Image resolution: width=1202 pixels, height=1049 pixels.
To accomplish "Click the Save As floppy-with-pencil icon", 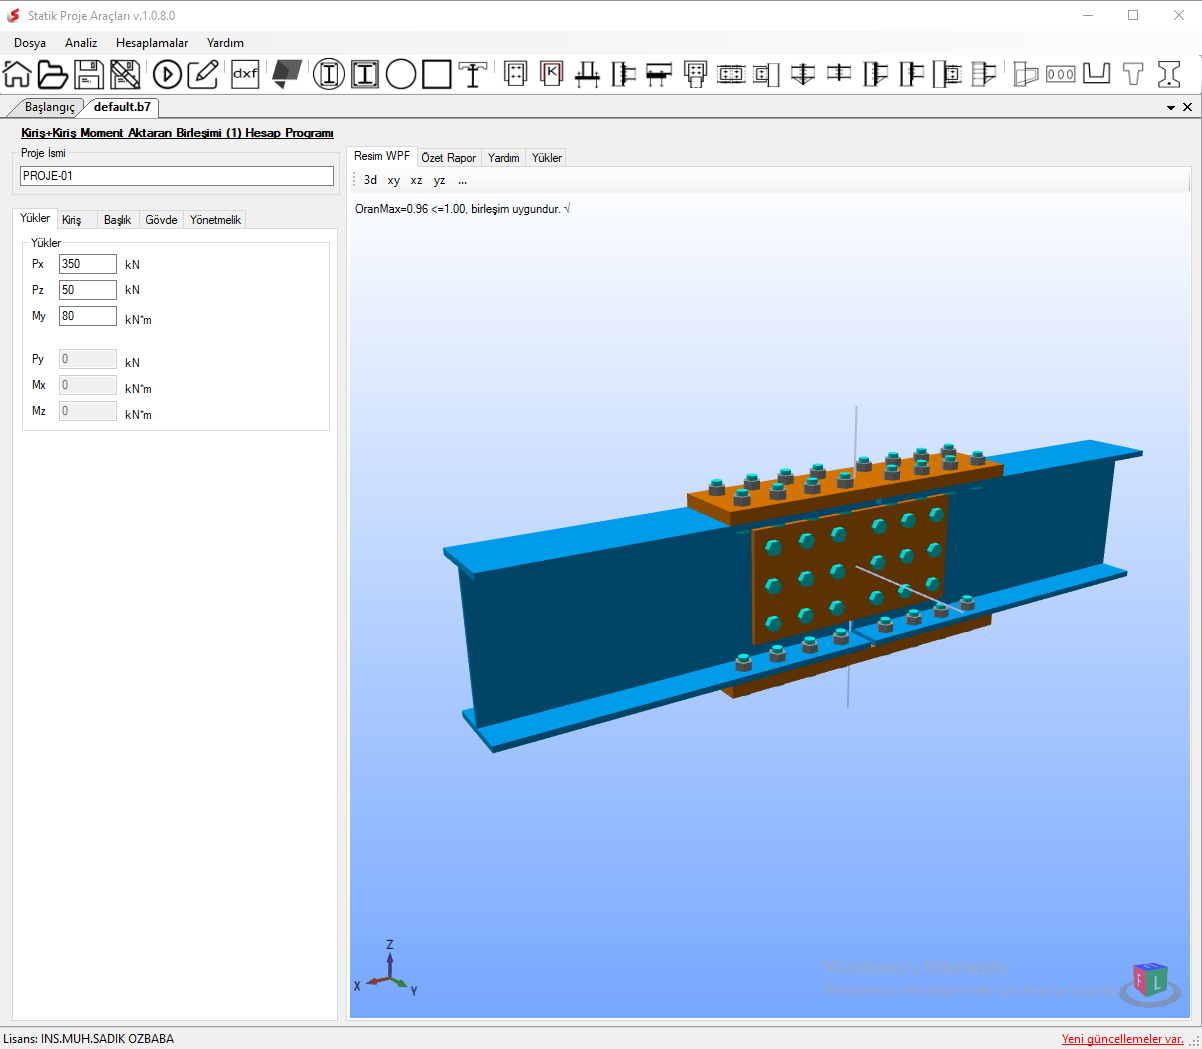I will [125, 74].
